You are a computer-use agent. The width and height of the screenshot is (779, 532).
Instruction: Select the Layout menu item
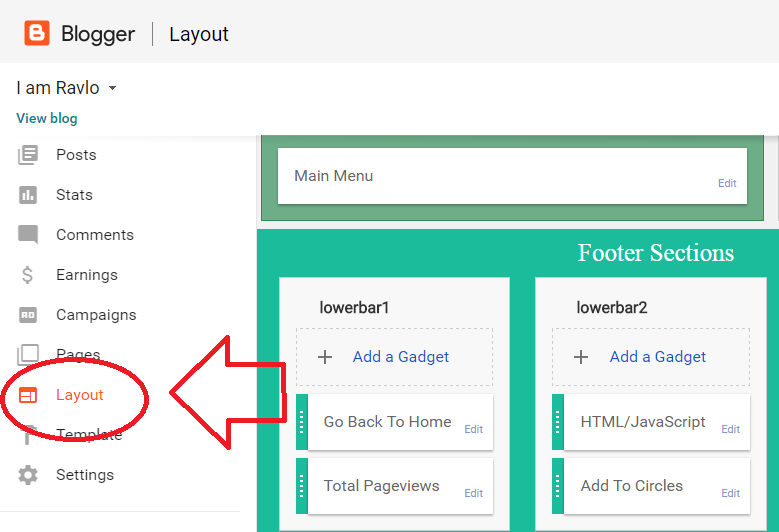pos(79,395)
